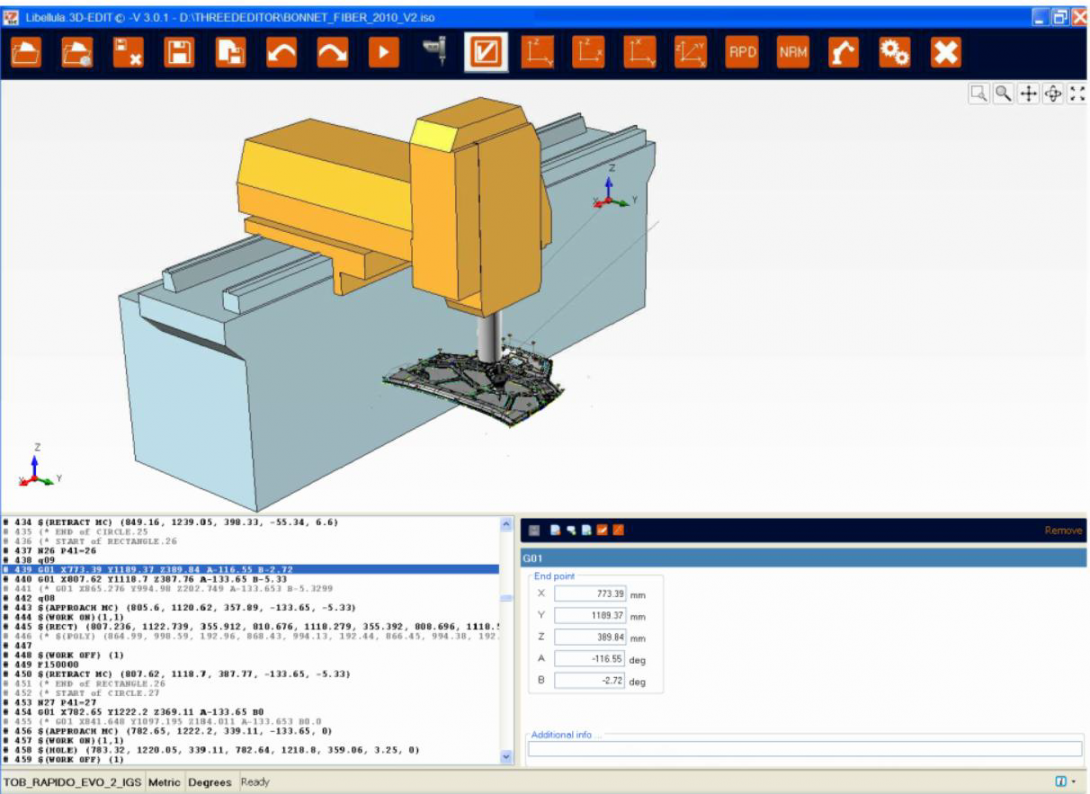Image resolution: width=1090 pixels, height=794 pixels.
Task: Toggle the highlighted diagonal-slash toolbar button
Action: pyautogui.click(x=486, y=52)
